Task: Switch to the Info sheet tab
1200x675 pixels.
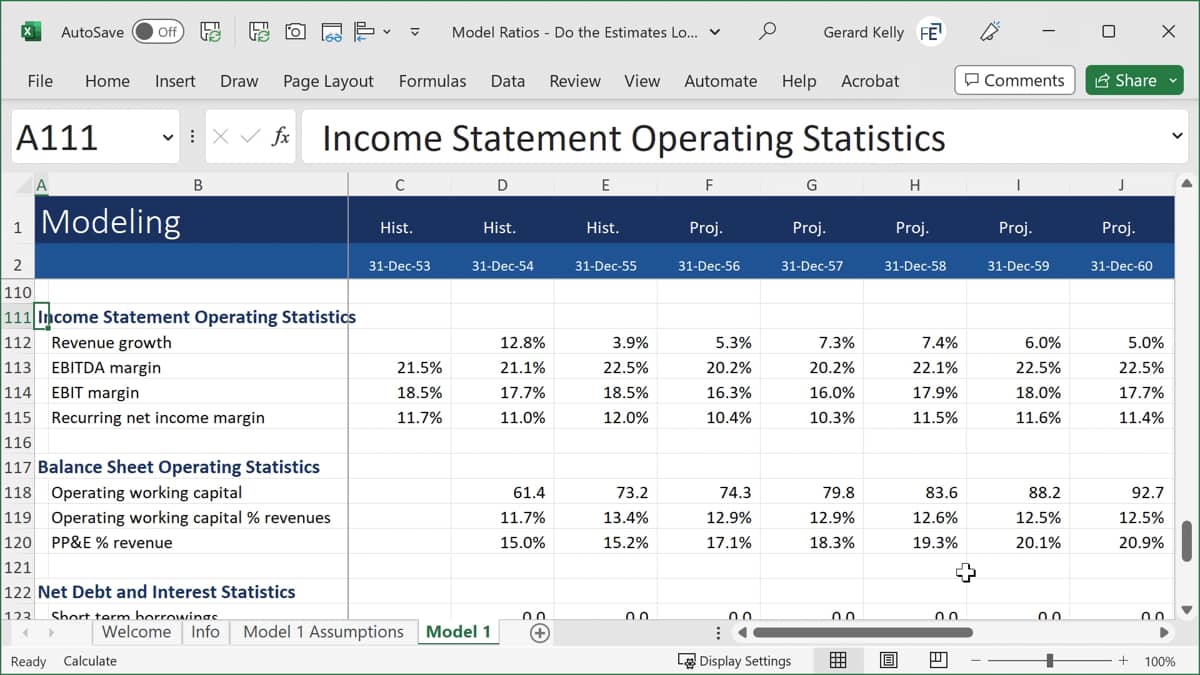Action: (x=205, y=632)
